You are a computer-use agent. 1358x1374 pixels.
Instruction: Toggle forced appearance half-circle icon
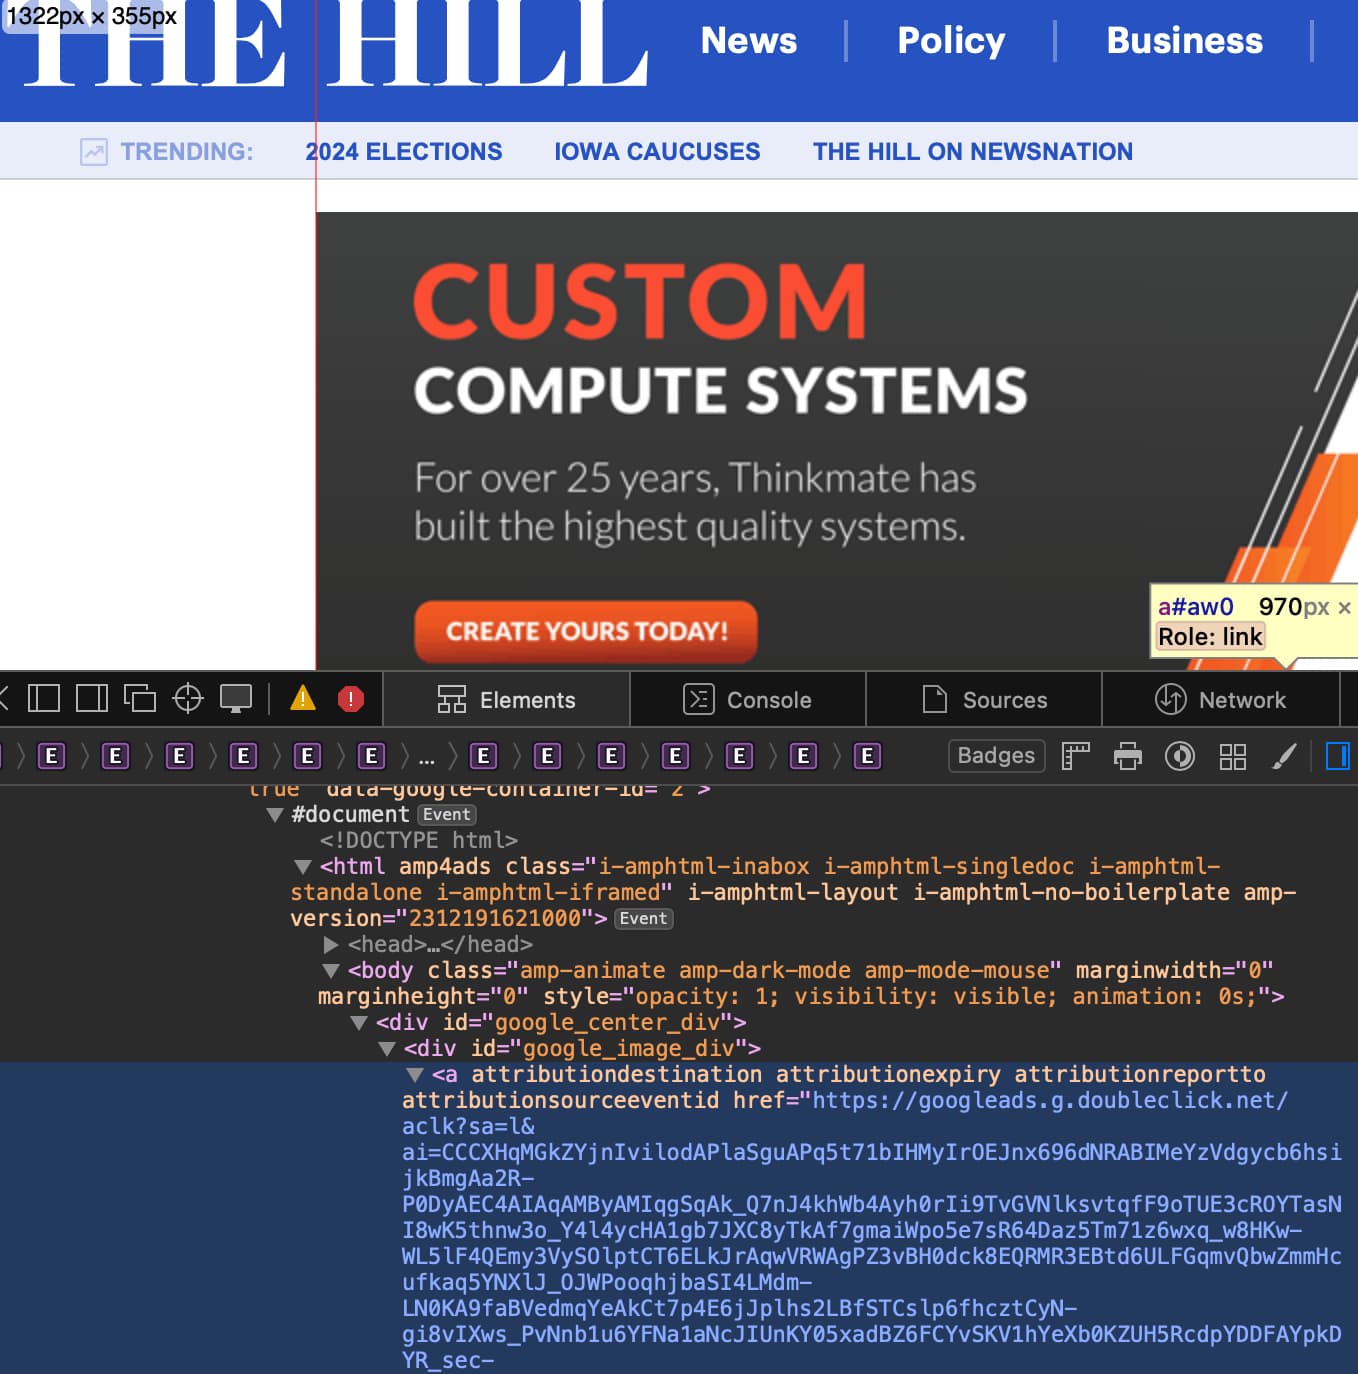pyautogui.click(x=1180, y=756)
